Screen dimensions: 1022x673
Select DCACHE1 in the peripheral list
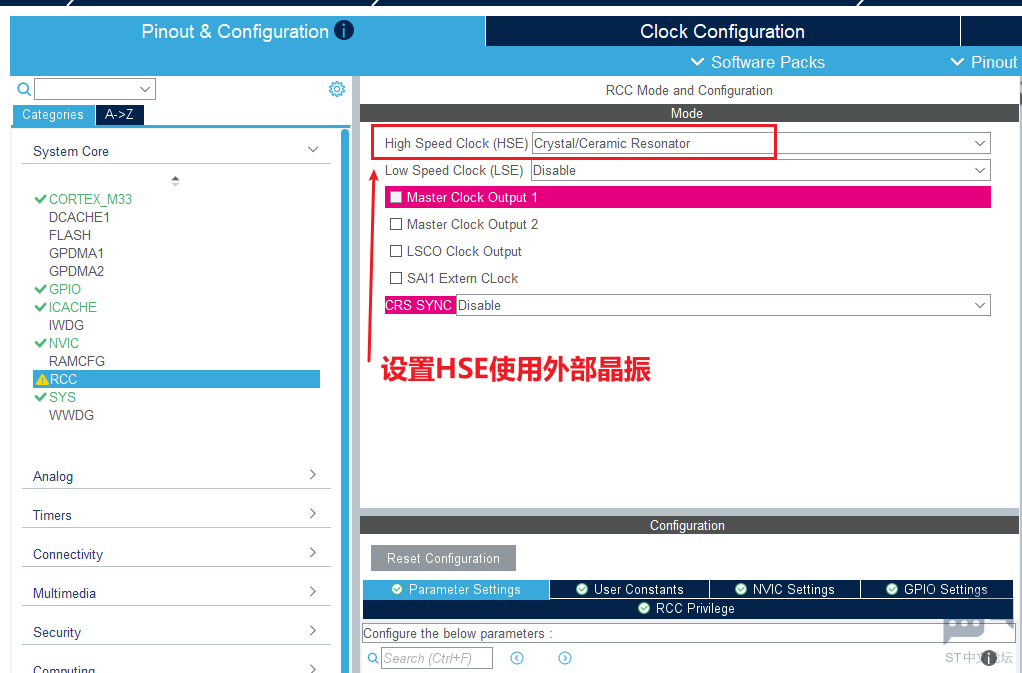click(x=79, y=217)
